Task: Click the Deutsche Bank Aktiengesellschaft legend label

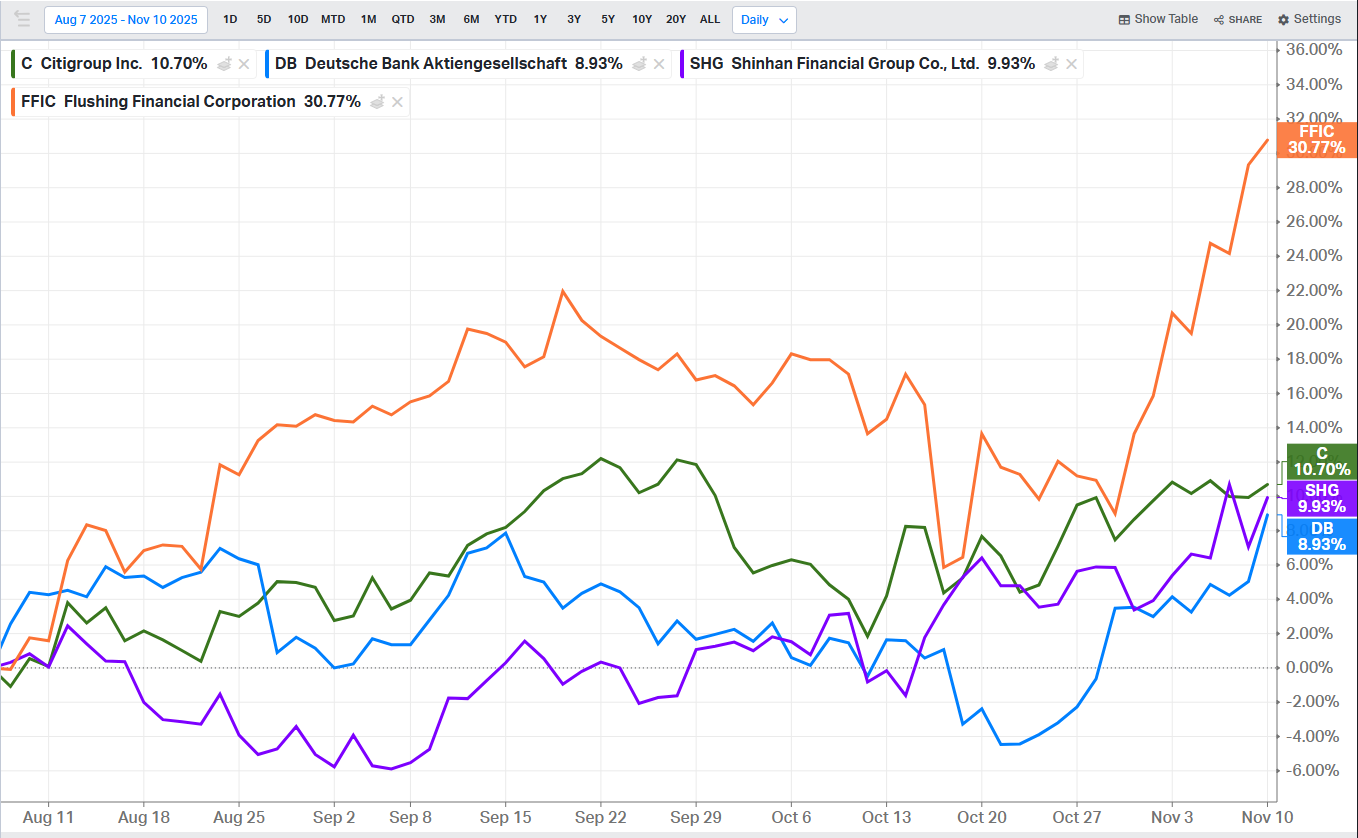Action: click(x=436, y=64)
